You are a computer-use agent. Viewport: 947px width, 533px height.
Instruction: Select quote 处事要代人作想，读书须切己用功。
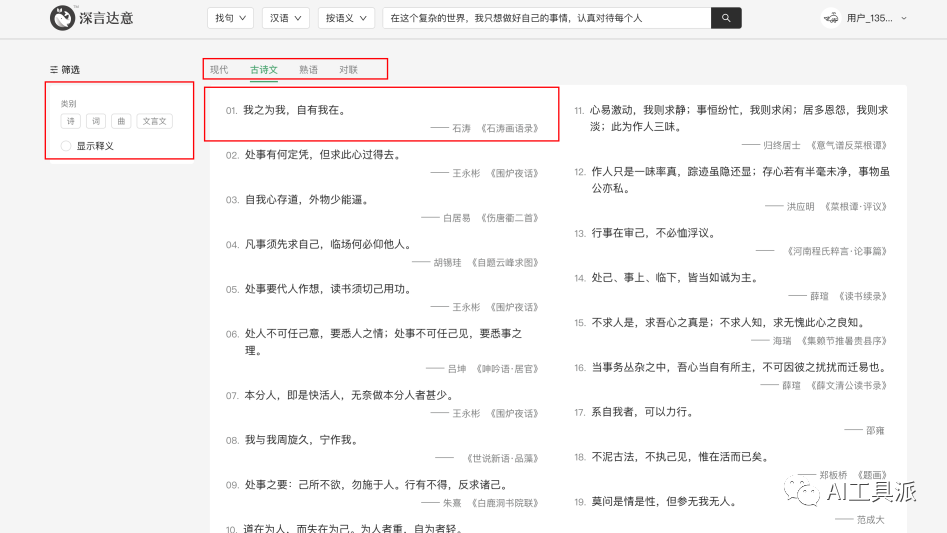(329, 289)
